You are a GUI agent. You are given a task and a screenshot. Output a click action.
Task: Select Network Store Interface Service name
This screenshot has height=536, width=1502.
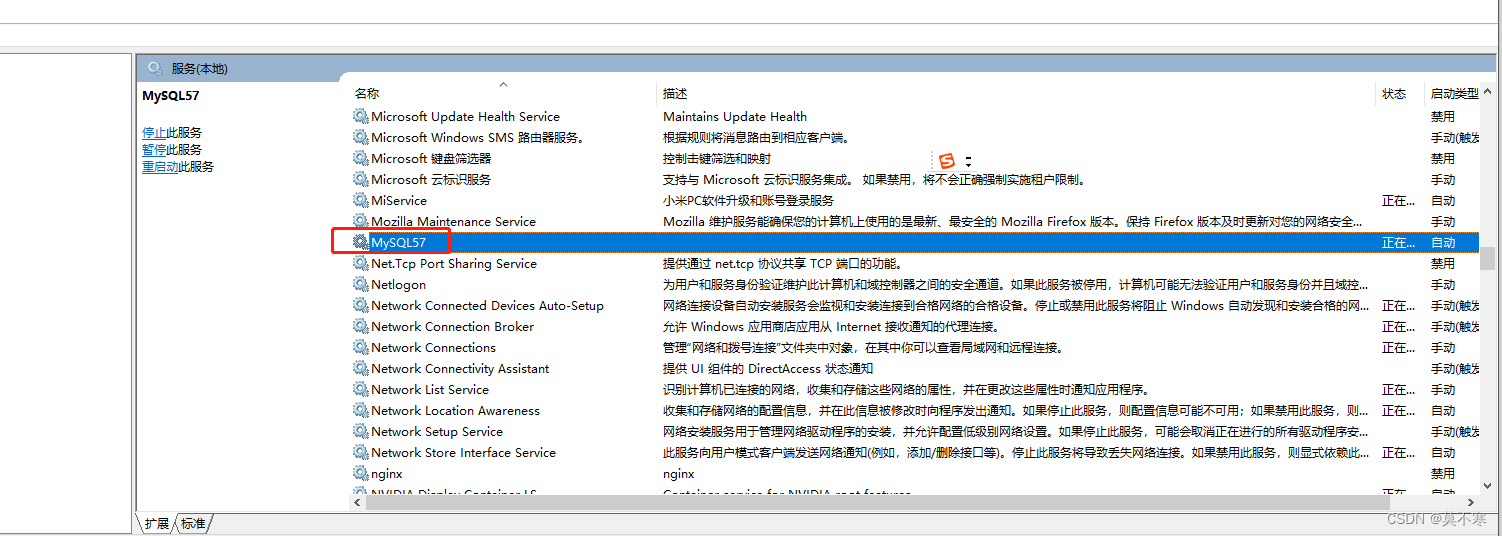463,452
